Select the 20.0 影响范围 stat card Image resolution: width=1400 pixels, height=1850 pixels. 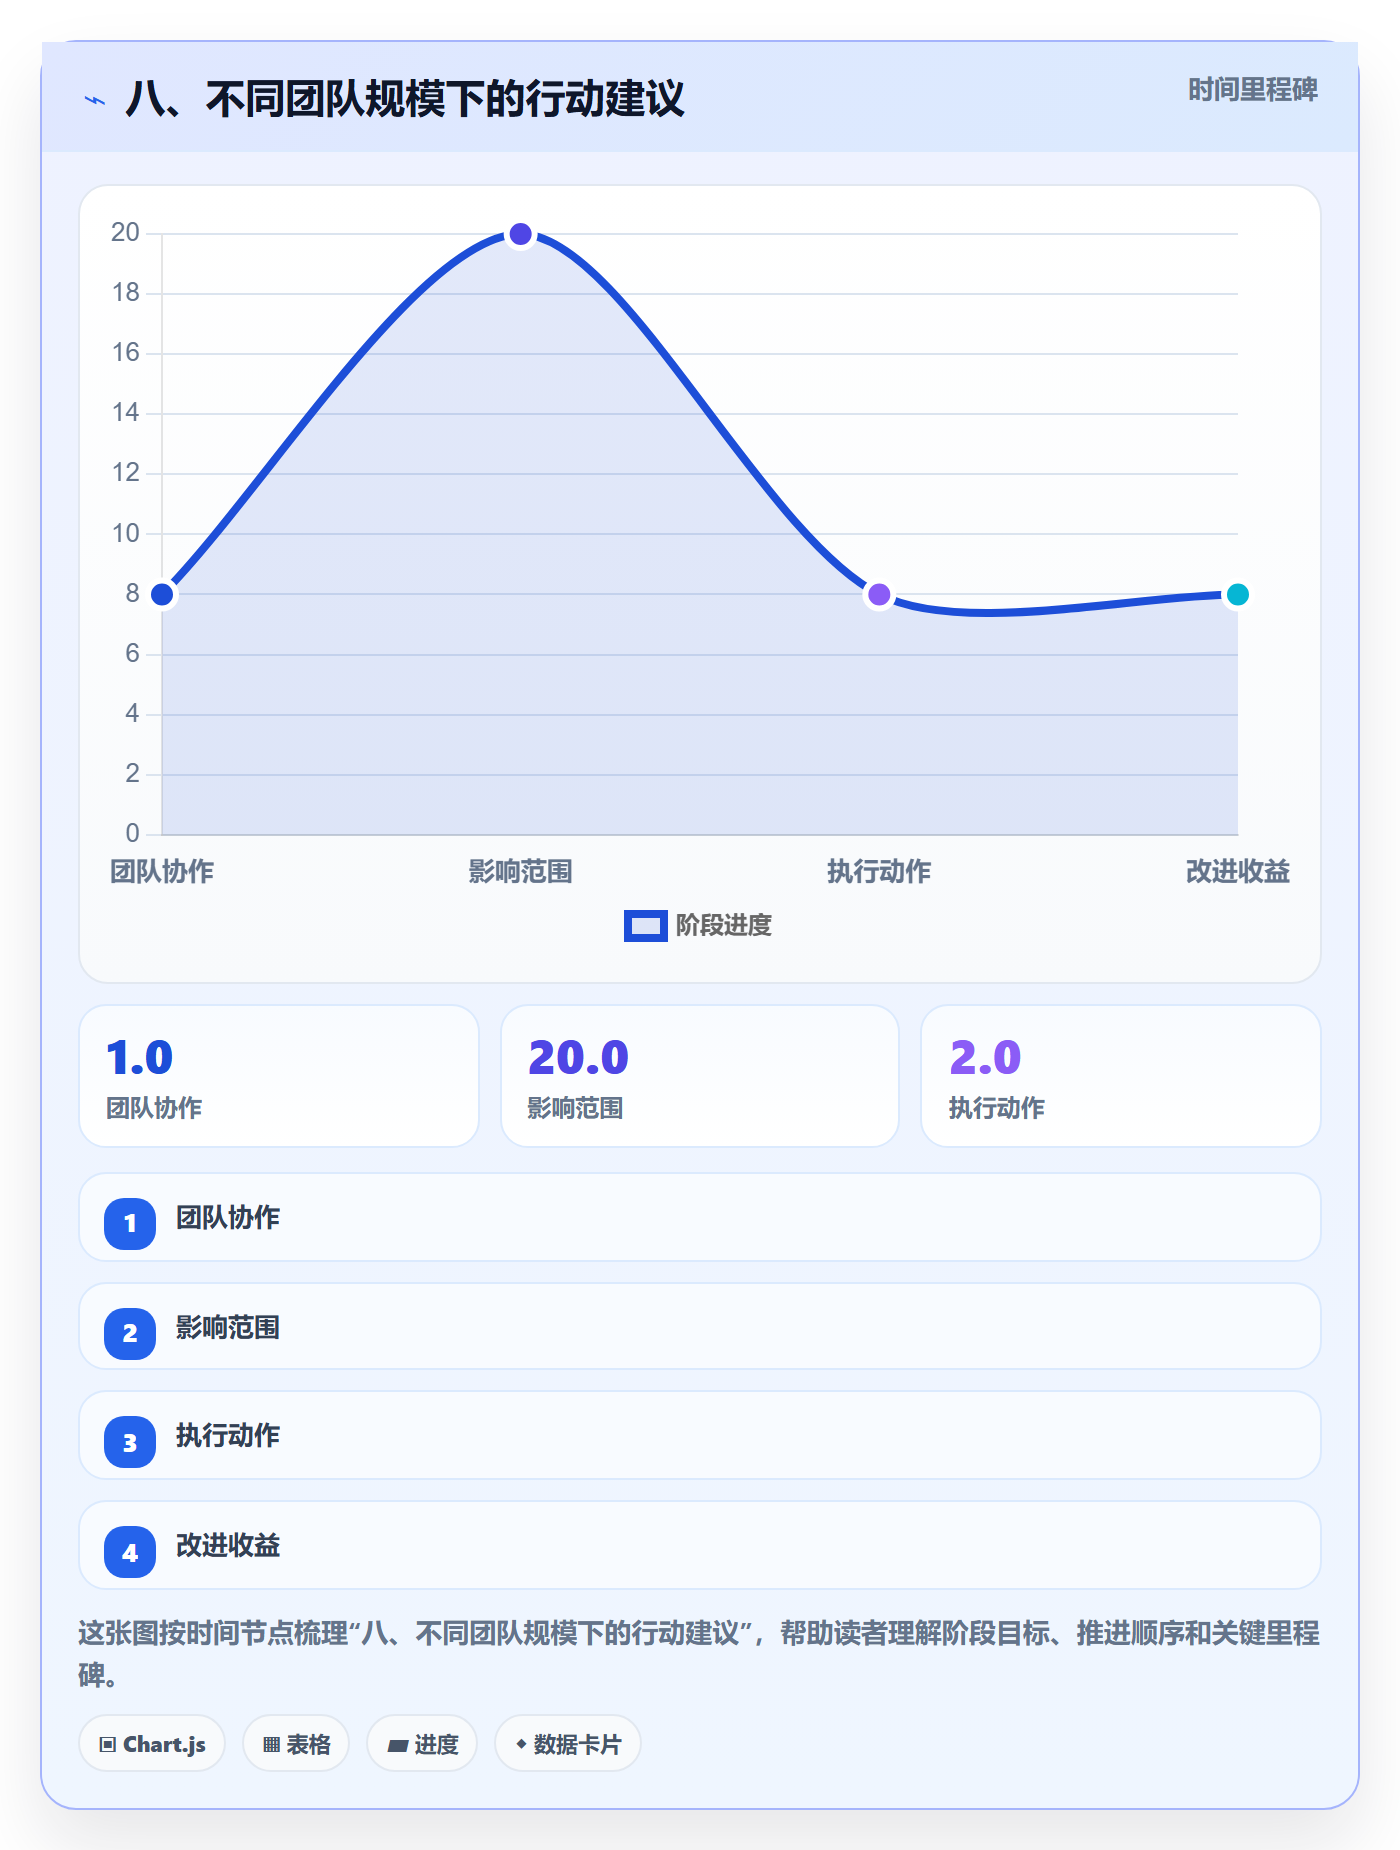(x=700, y=1076)
